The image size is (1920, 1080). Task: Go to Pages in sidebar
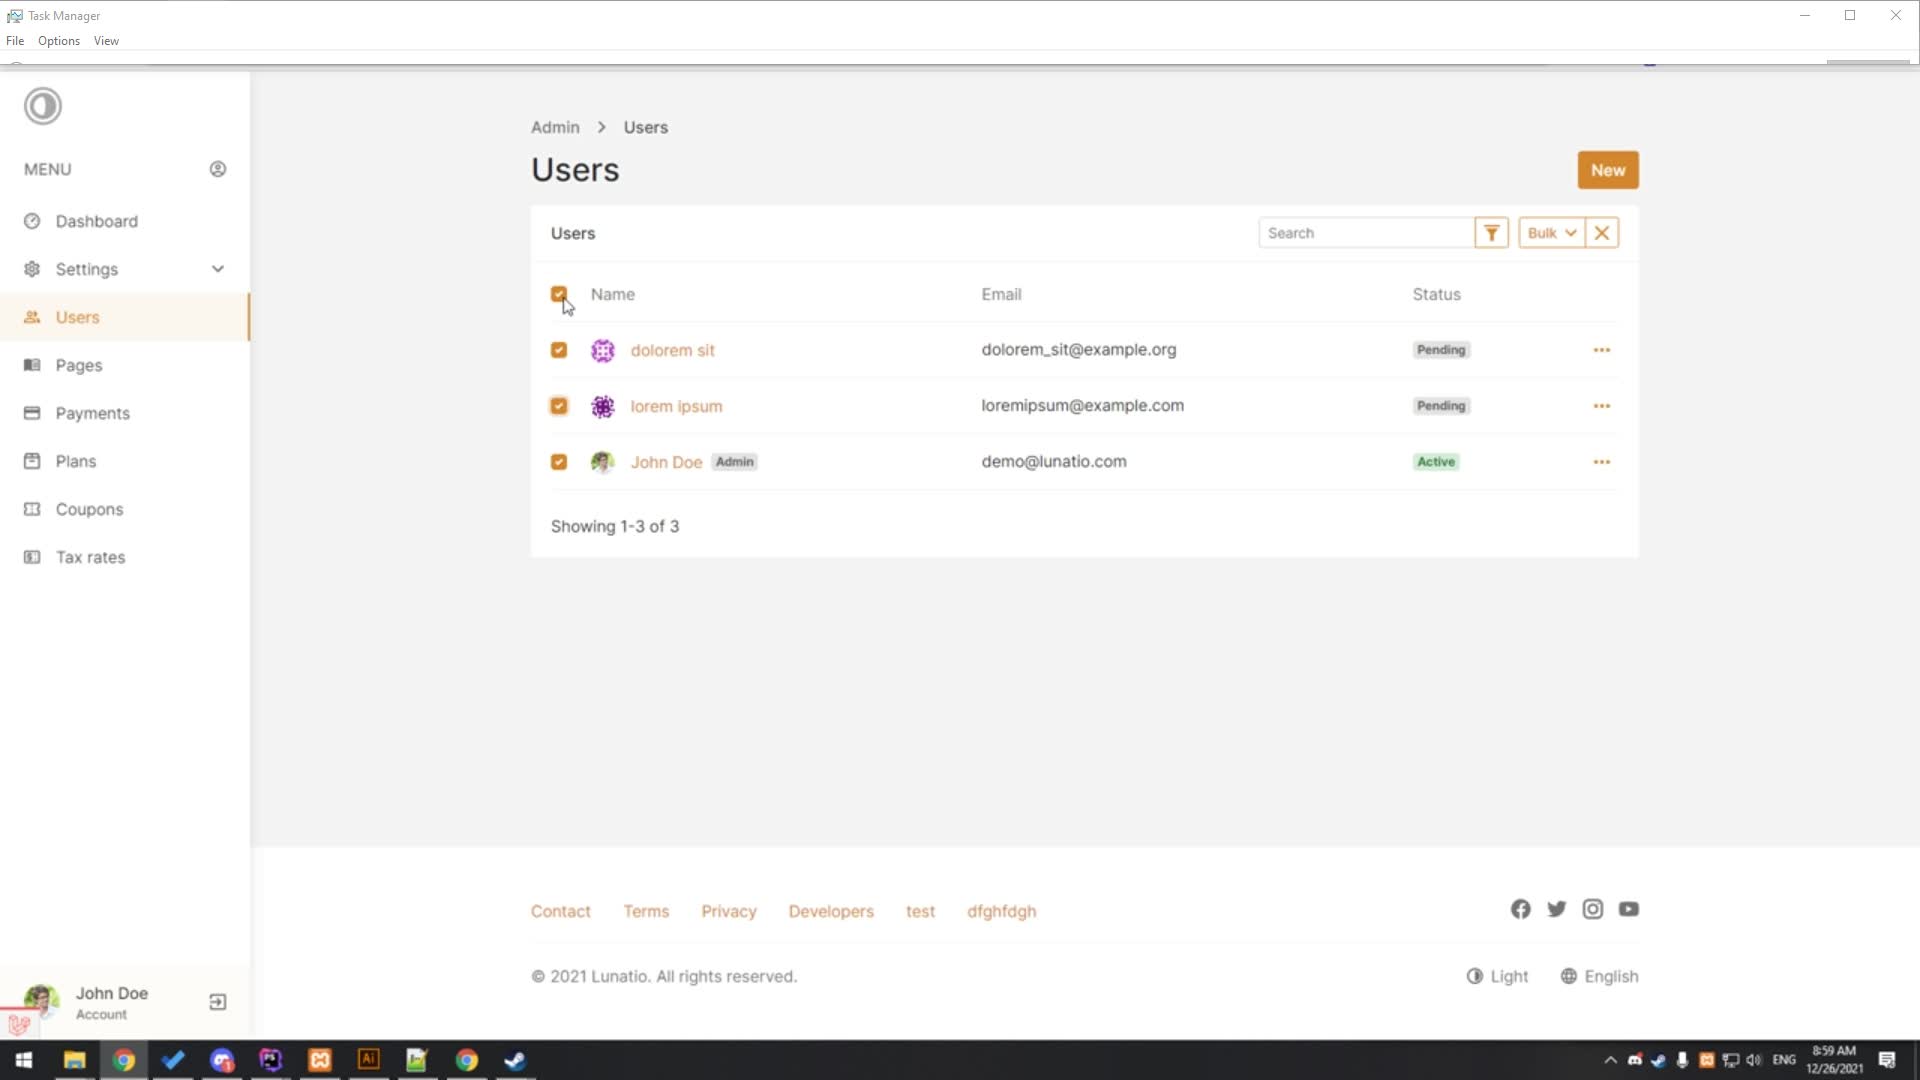[125, 365]
